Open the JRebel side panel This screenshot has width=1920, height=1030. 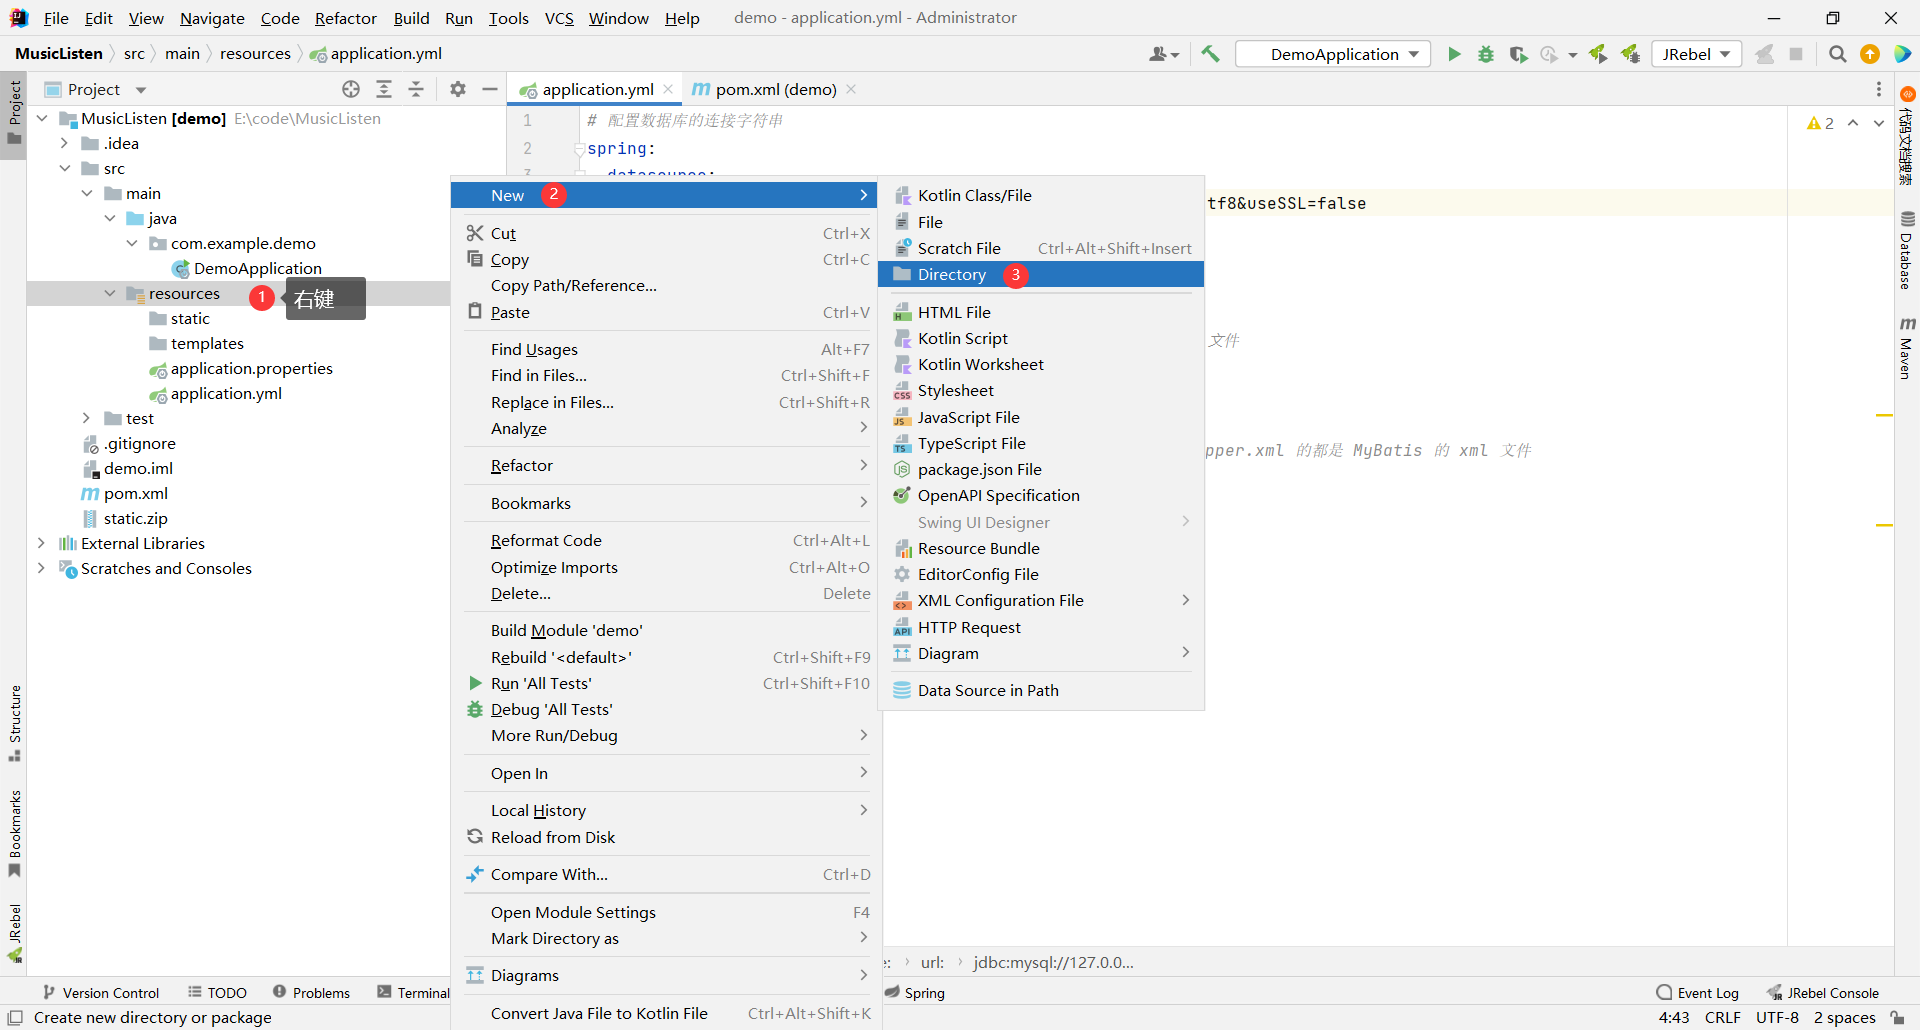(x=15, y=933)
